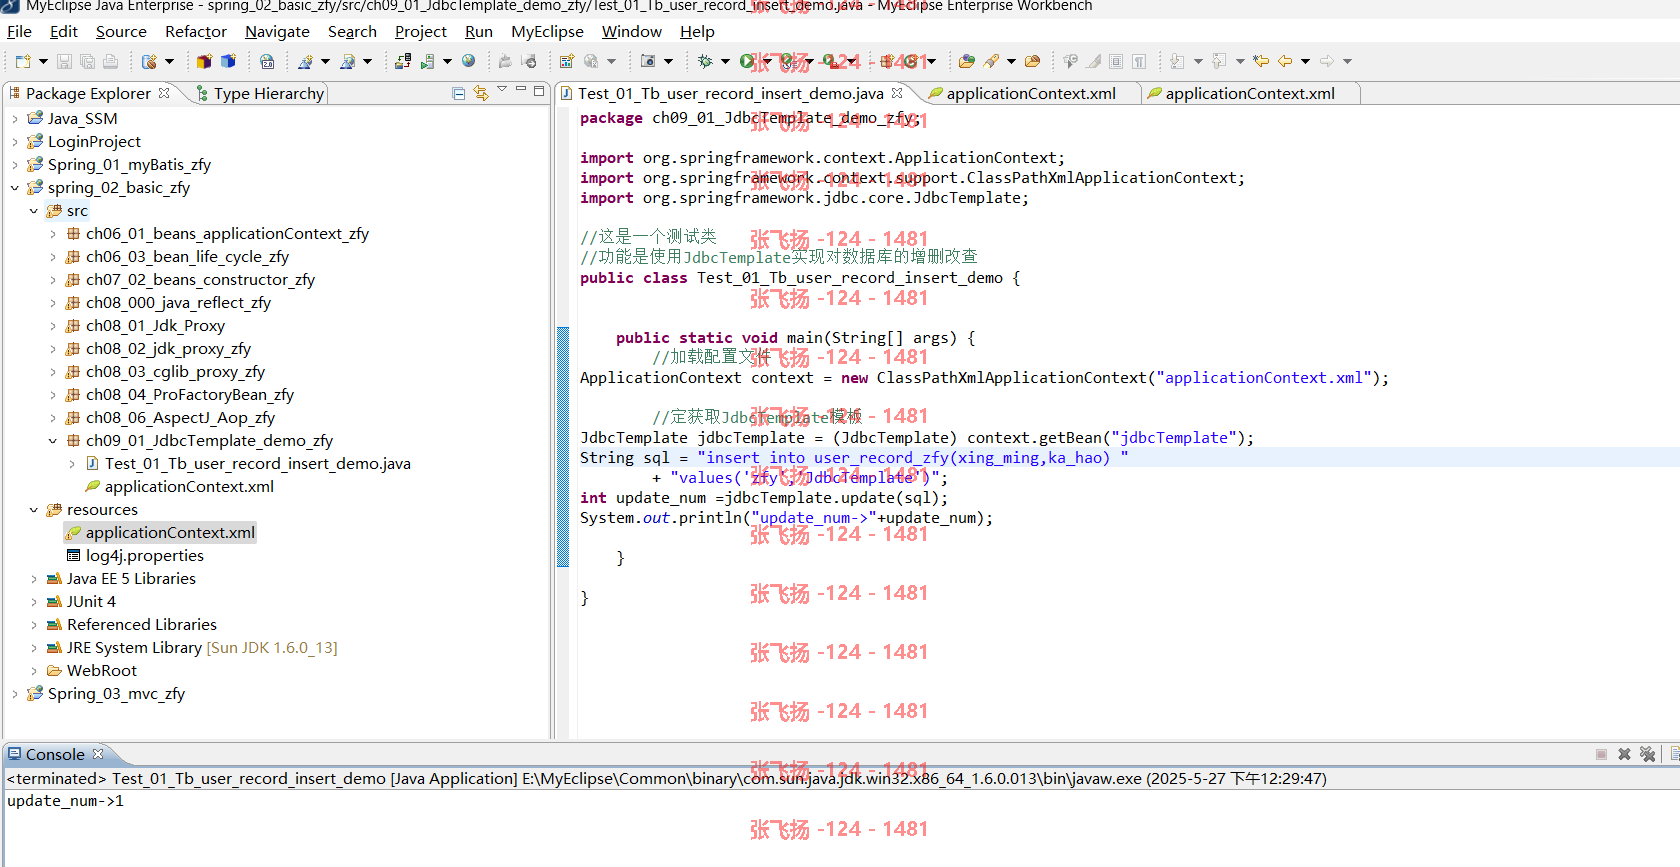
Task: Toggle Link with Editor in Package Explorer
Action: point(481,93)
